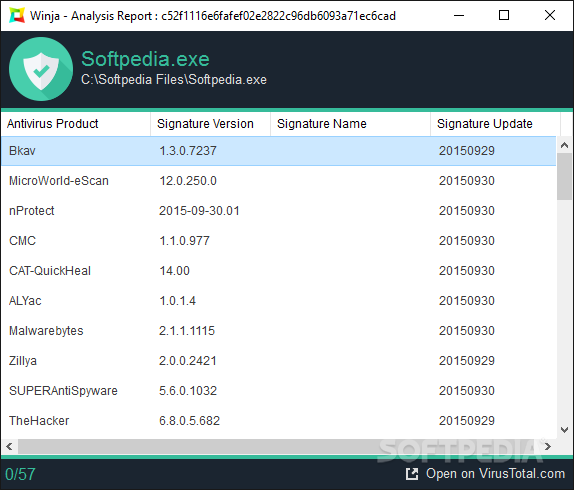
Task: Click signature version 1.3.0.7237
Action: coord(188,151)
